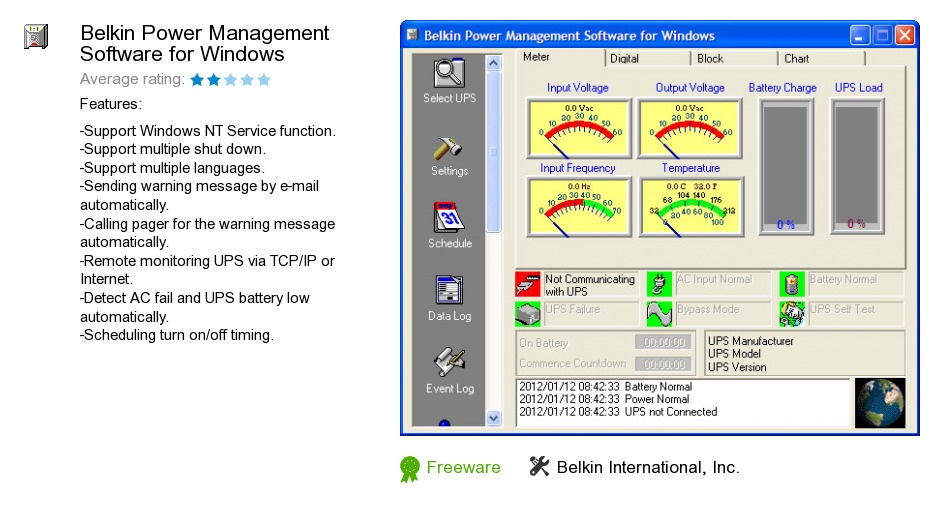Viewport: 940px width, 513px height.
Task: Click the sidebar vertical scrollbar thumb
Action: [x=493, y=152]
